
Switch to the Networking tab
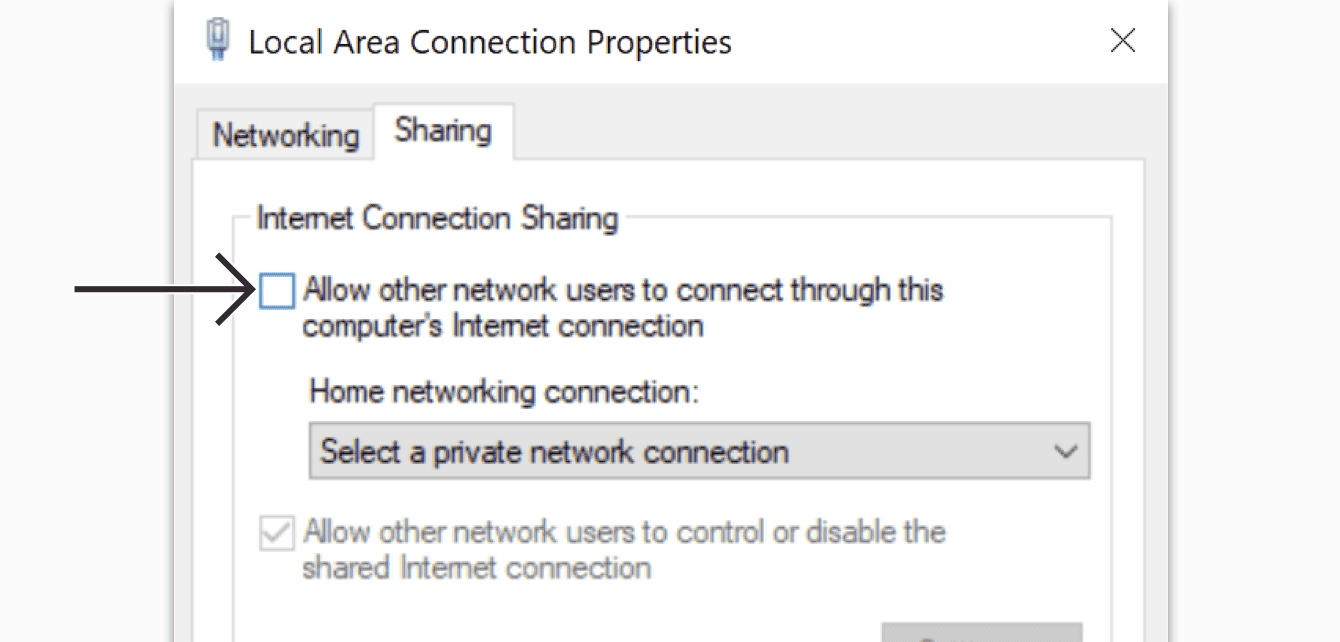[x=286, y=135]
